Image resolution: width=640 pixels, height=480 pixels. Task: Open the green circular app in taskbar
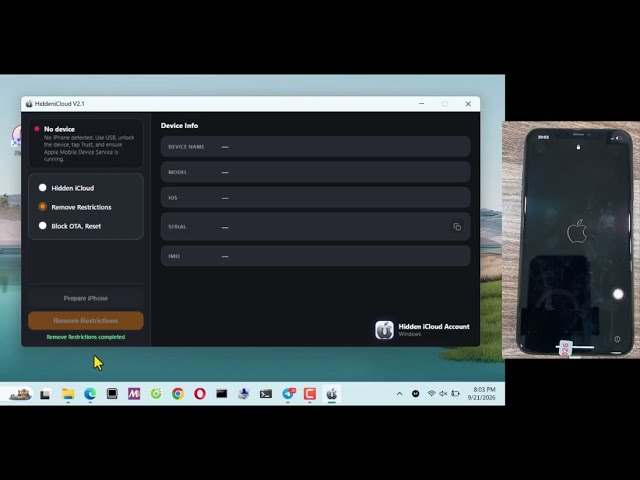[156, 393]
